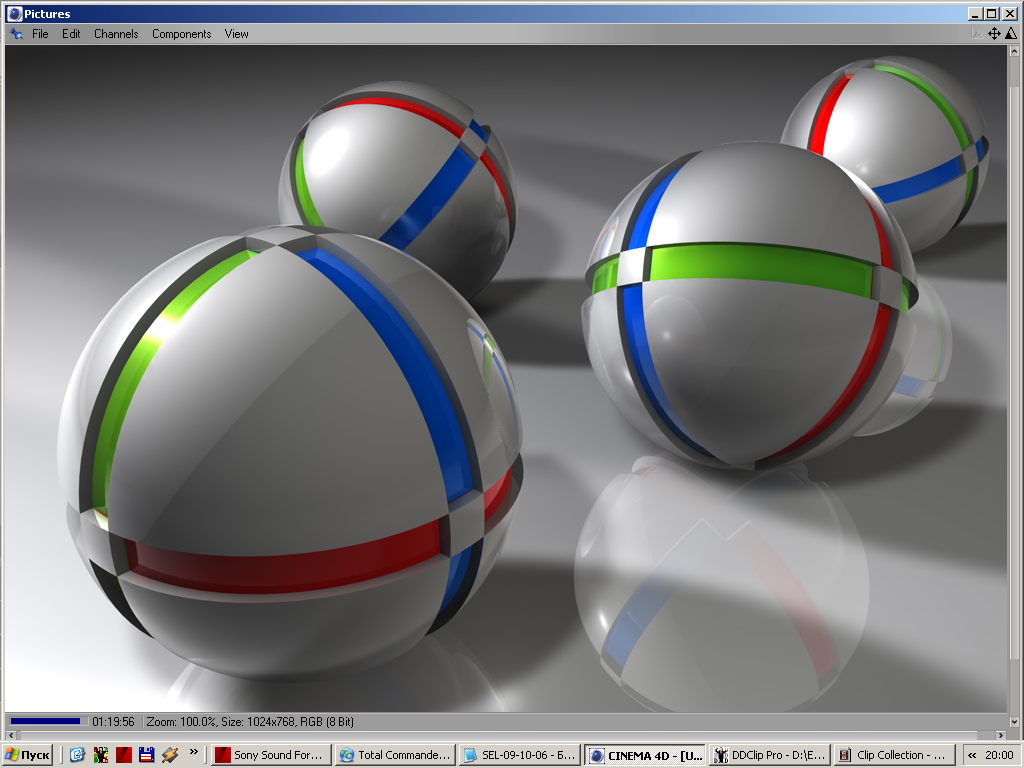Click the floppy disk quick launch icon
This screenshot has width=1024, height=768.
[x=146, y=755]
